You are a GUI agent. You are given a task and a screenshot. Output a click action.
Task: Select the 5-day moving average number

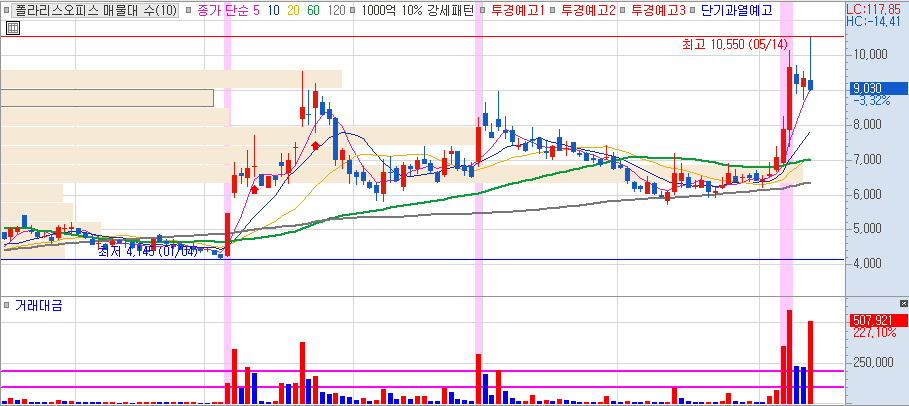(x=256, y=10)
